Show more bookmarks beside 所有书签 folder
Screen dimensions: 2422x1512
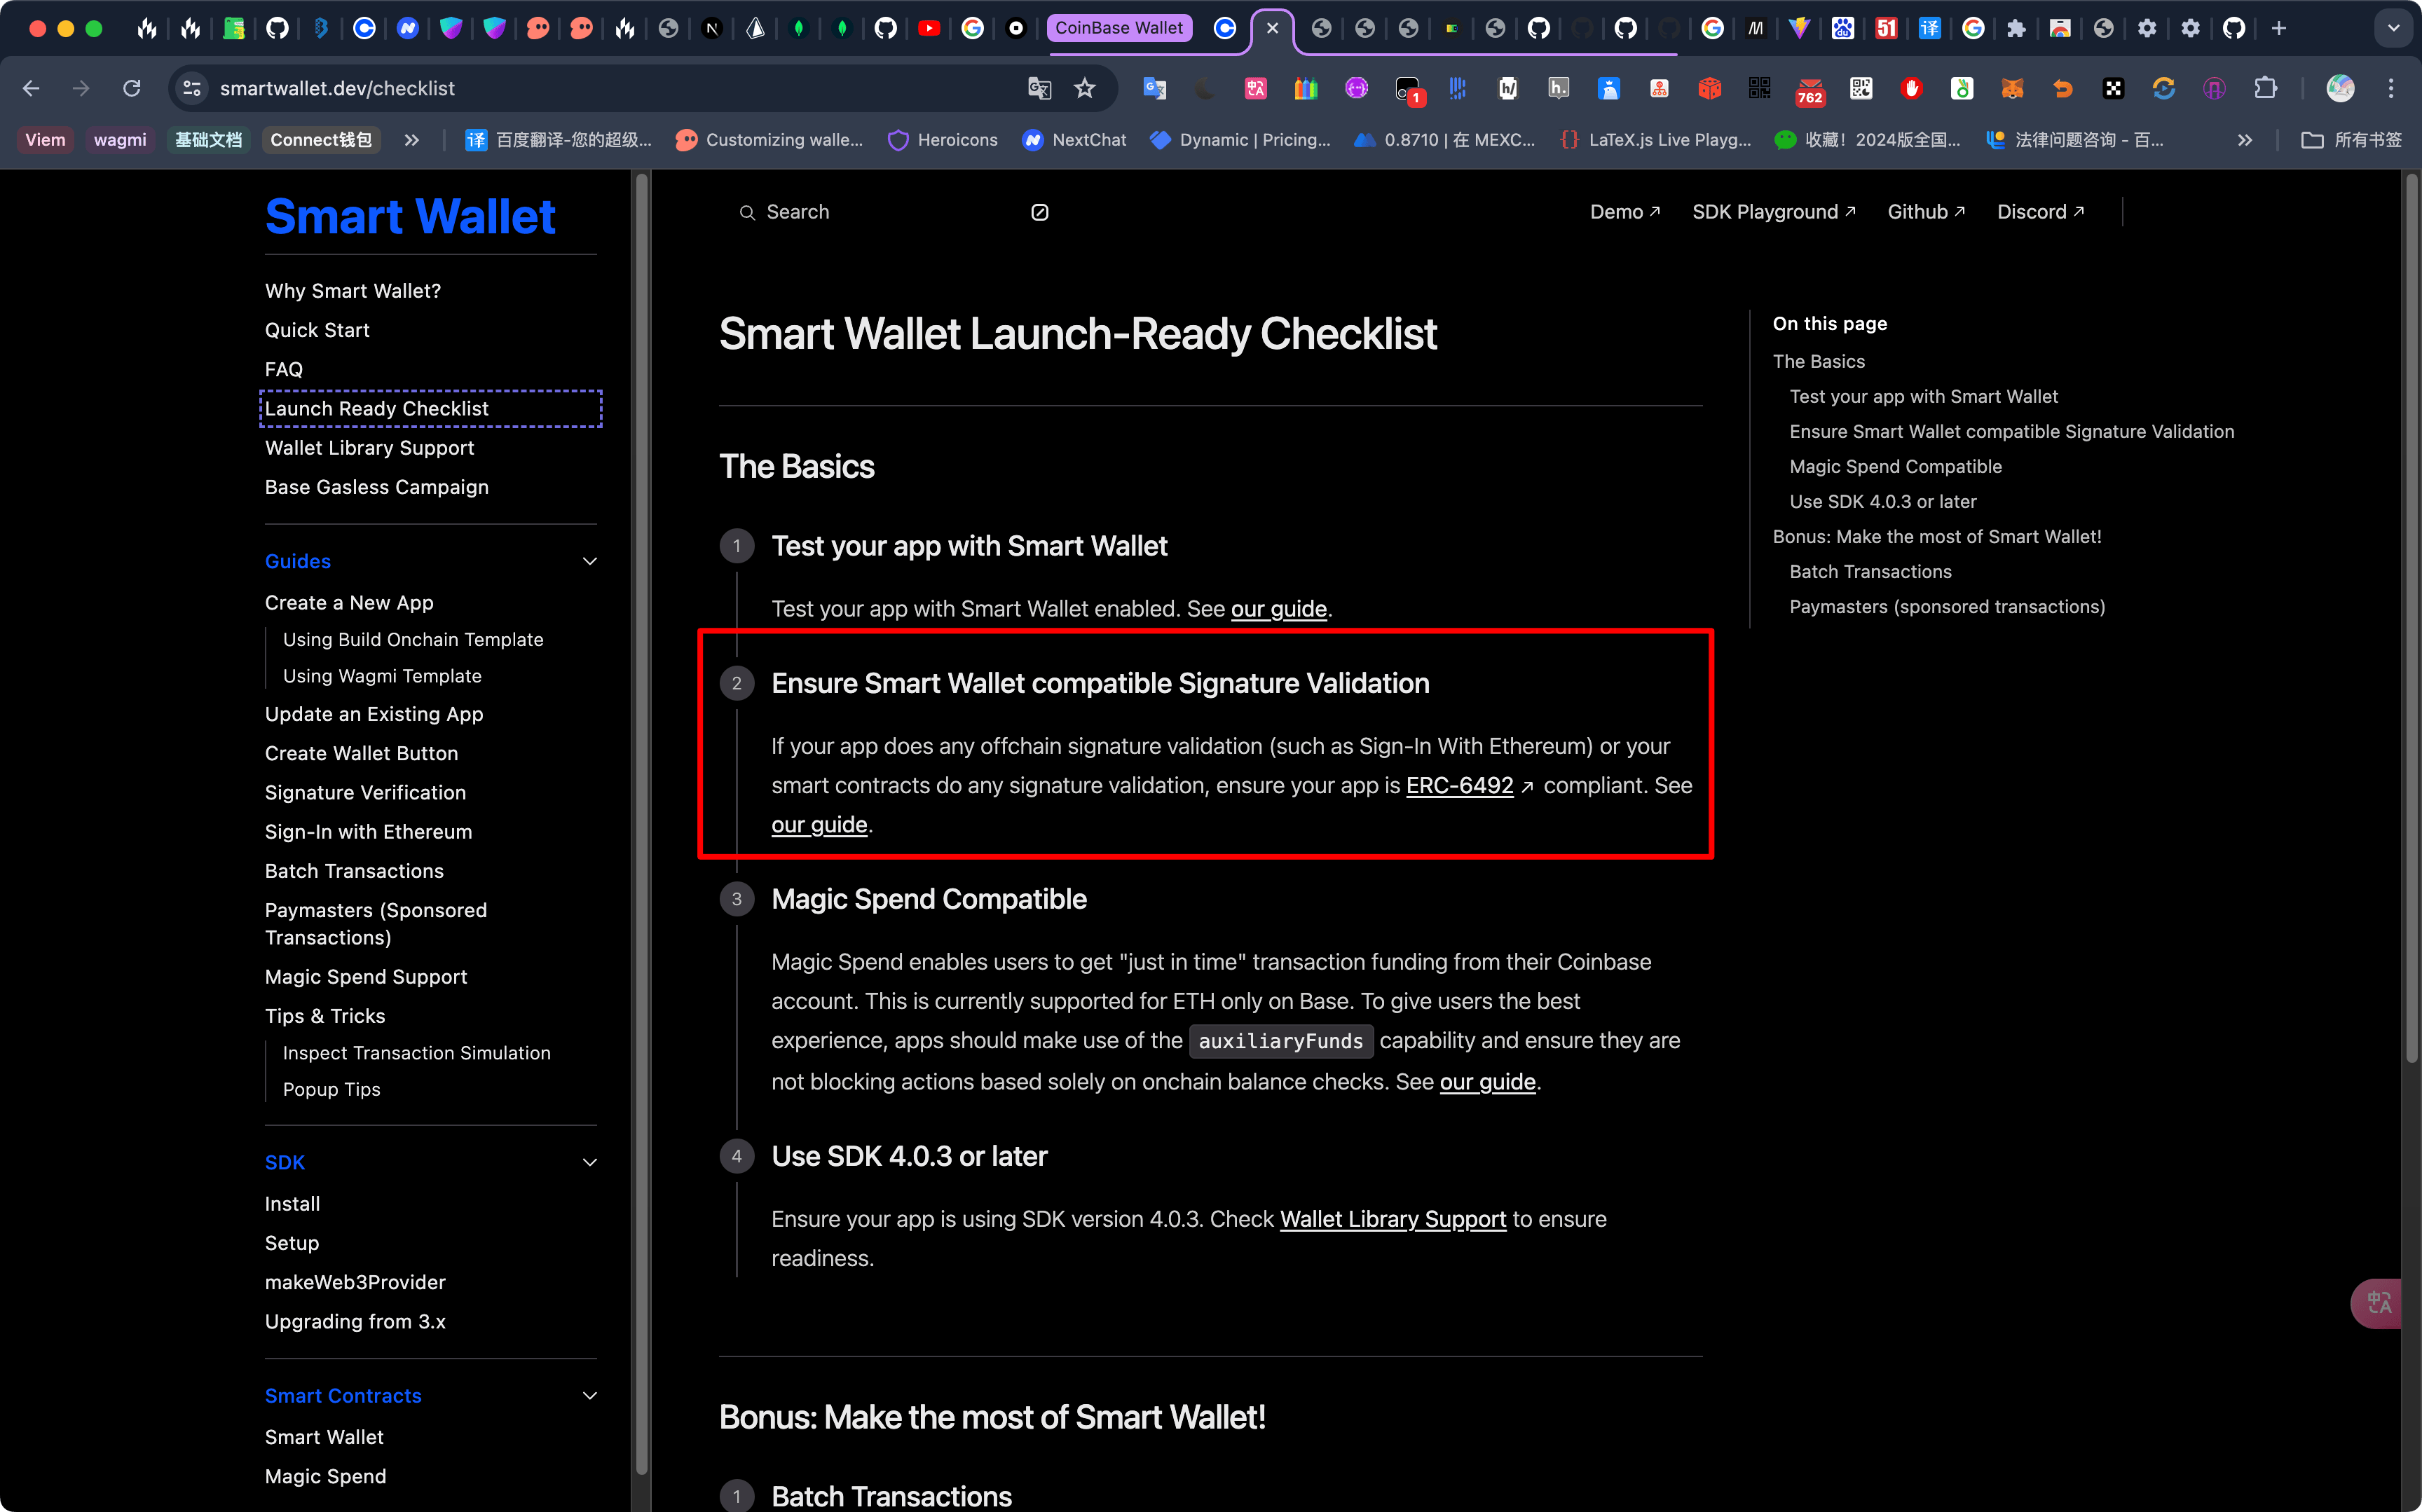point(2245,140)
